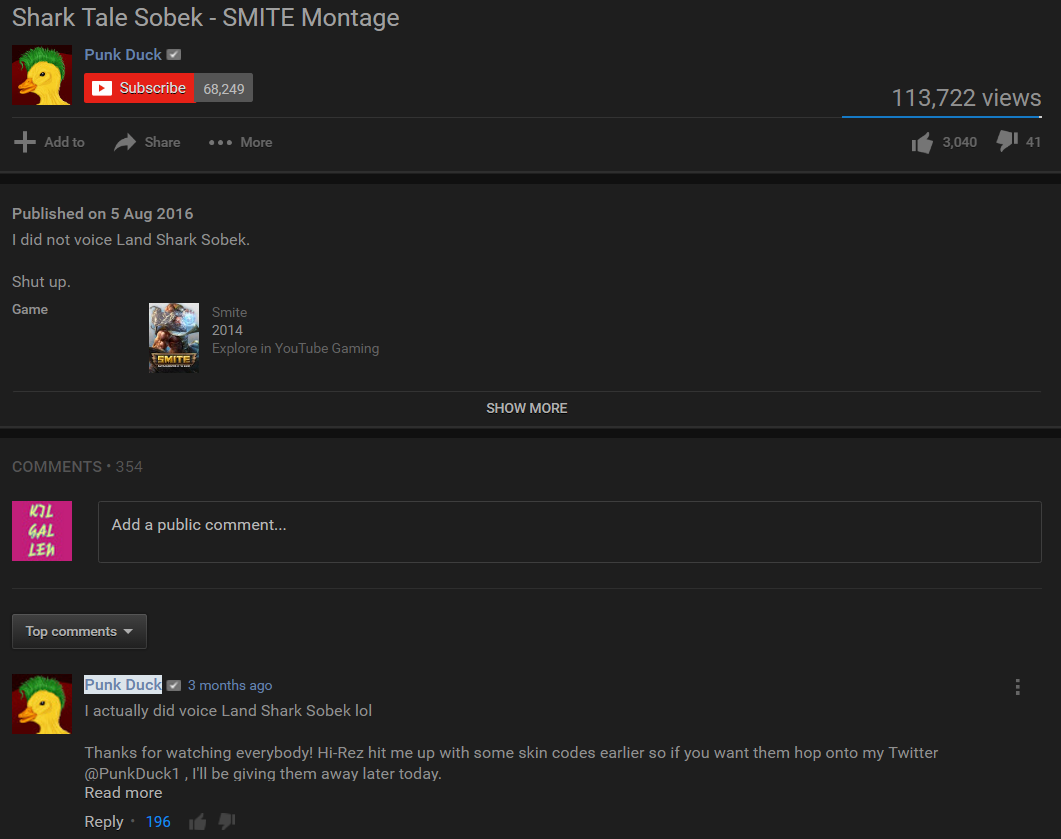
Task: Expand the comment with Read more
Action: [123, 793]
